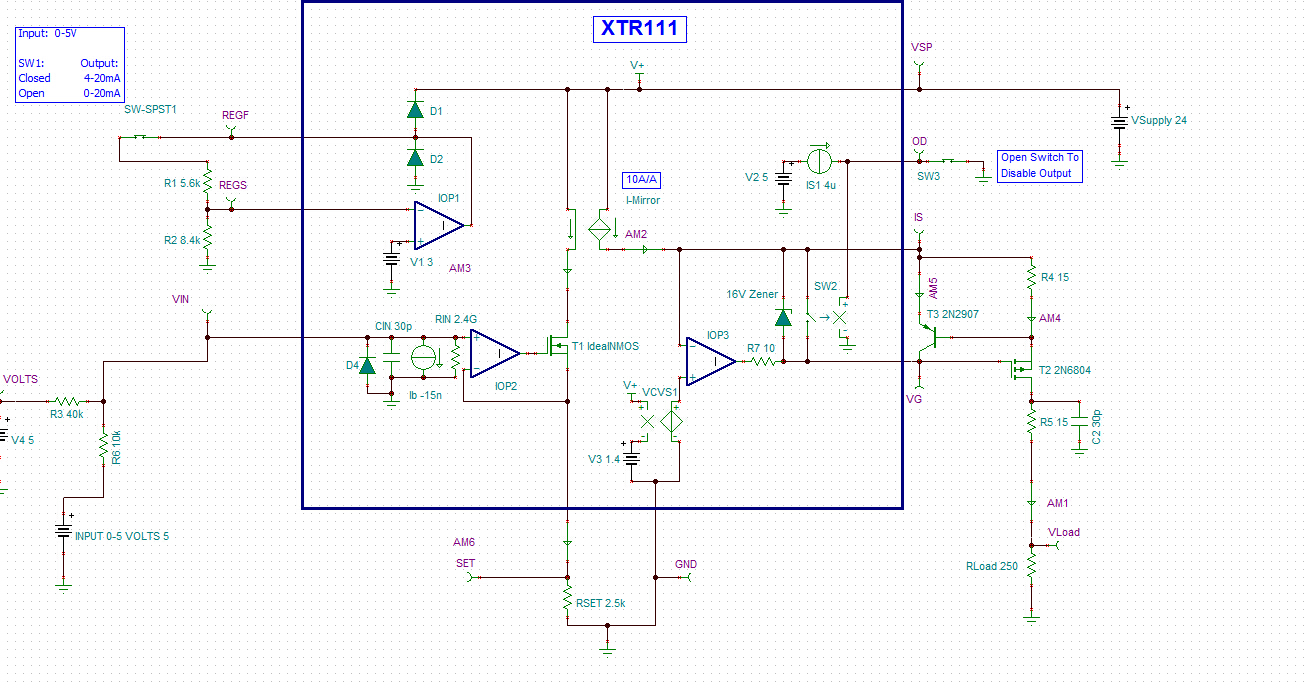The height and width of the screenshot is (689, 1305).
Task: Select the V2 5 battery symbol
Action: click(784, 177)
